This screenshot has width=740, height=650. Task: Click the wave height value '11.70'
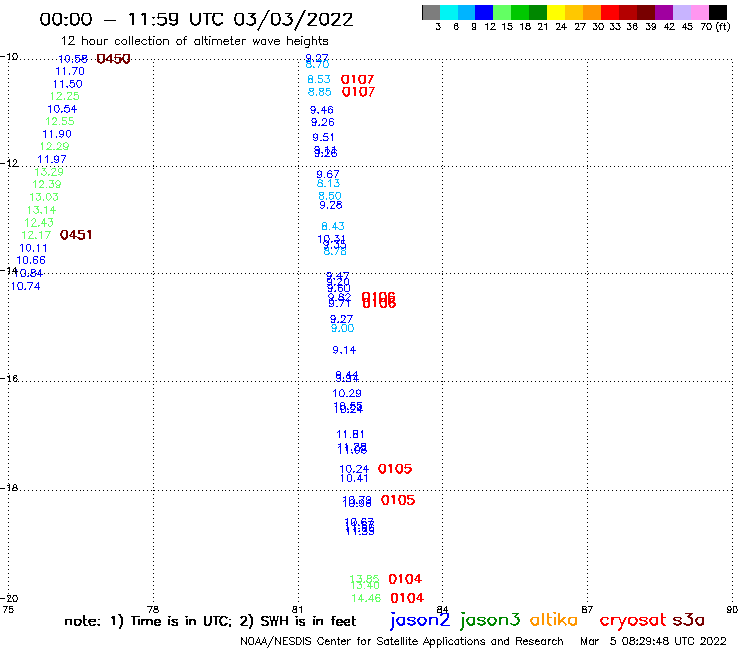(70, 71)
